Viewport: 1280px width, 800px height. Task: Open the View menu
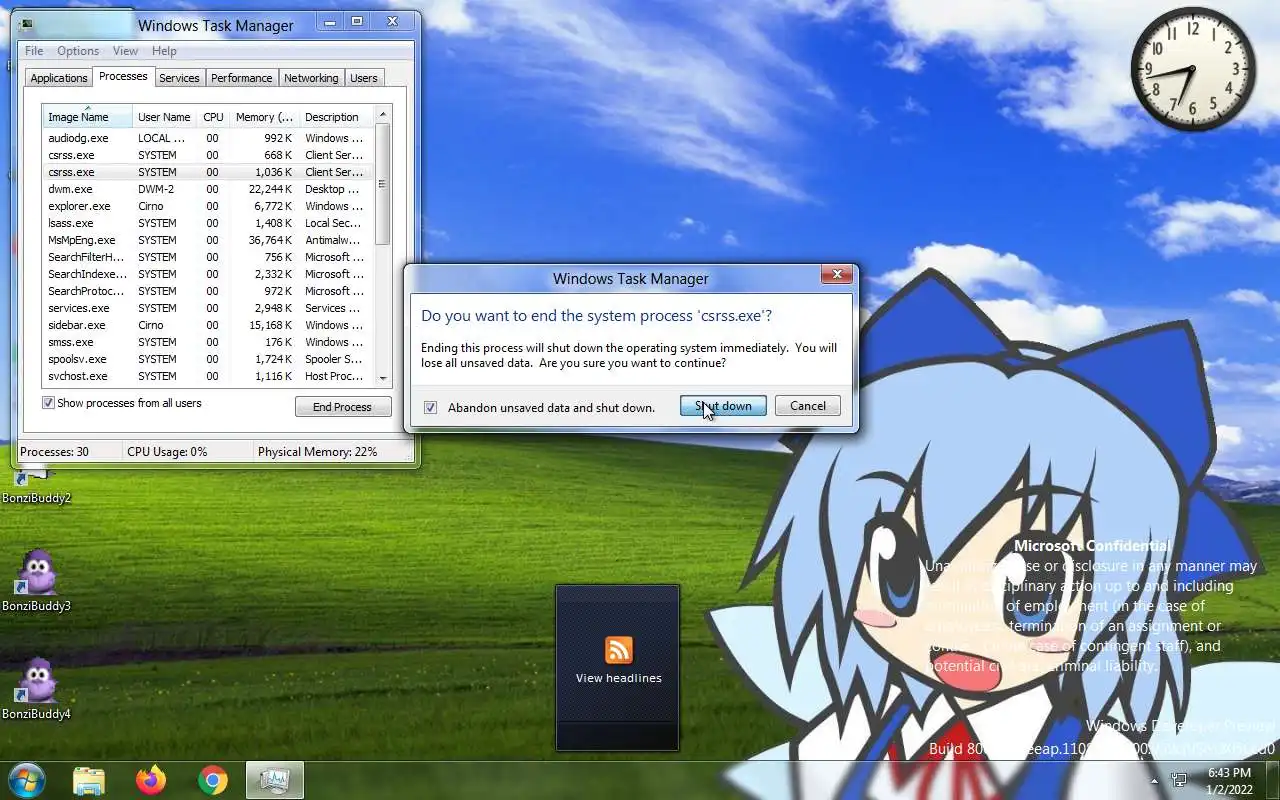click(125, 51)
